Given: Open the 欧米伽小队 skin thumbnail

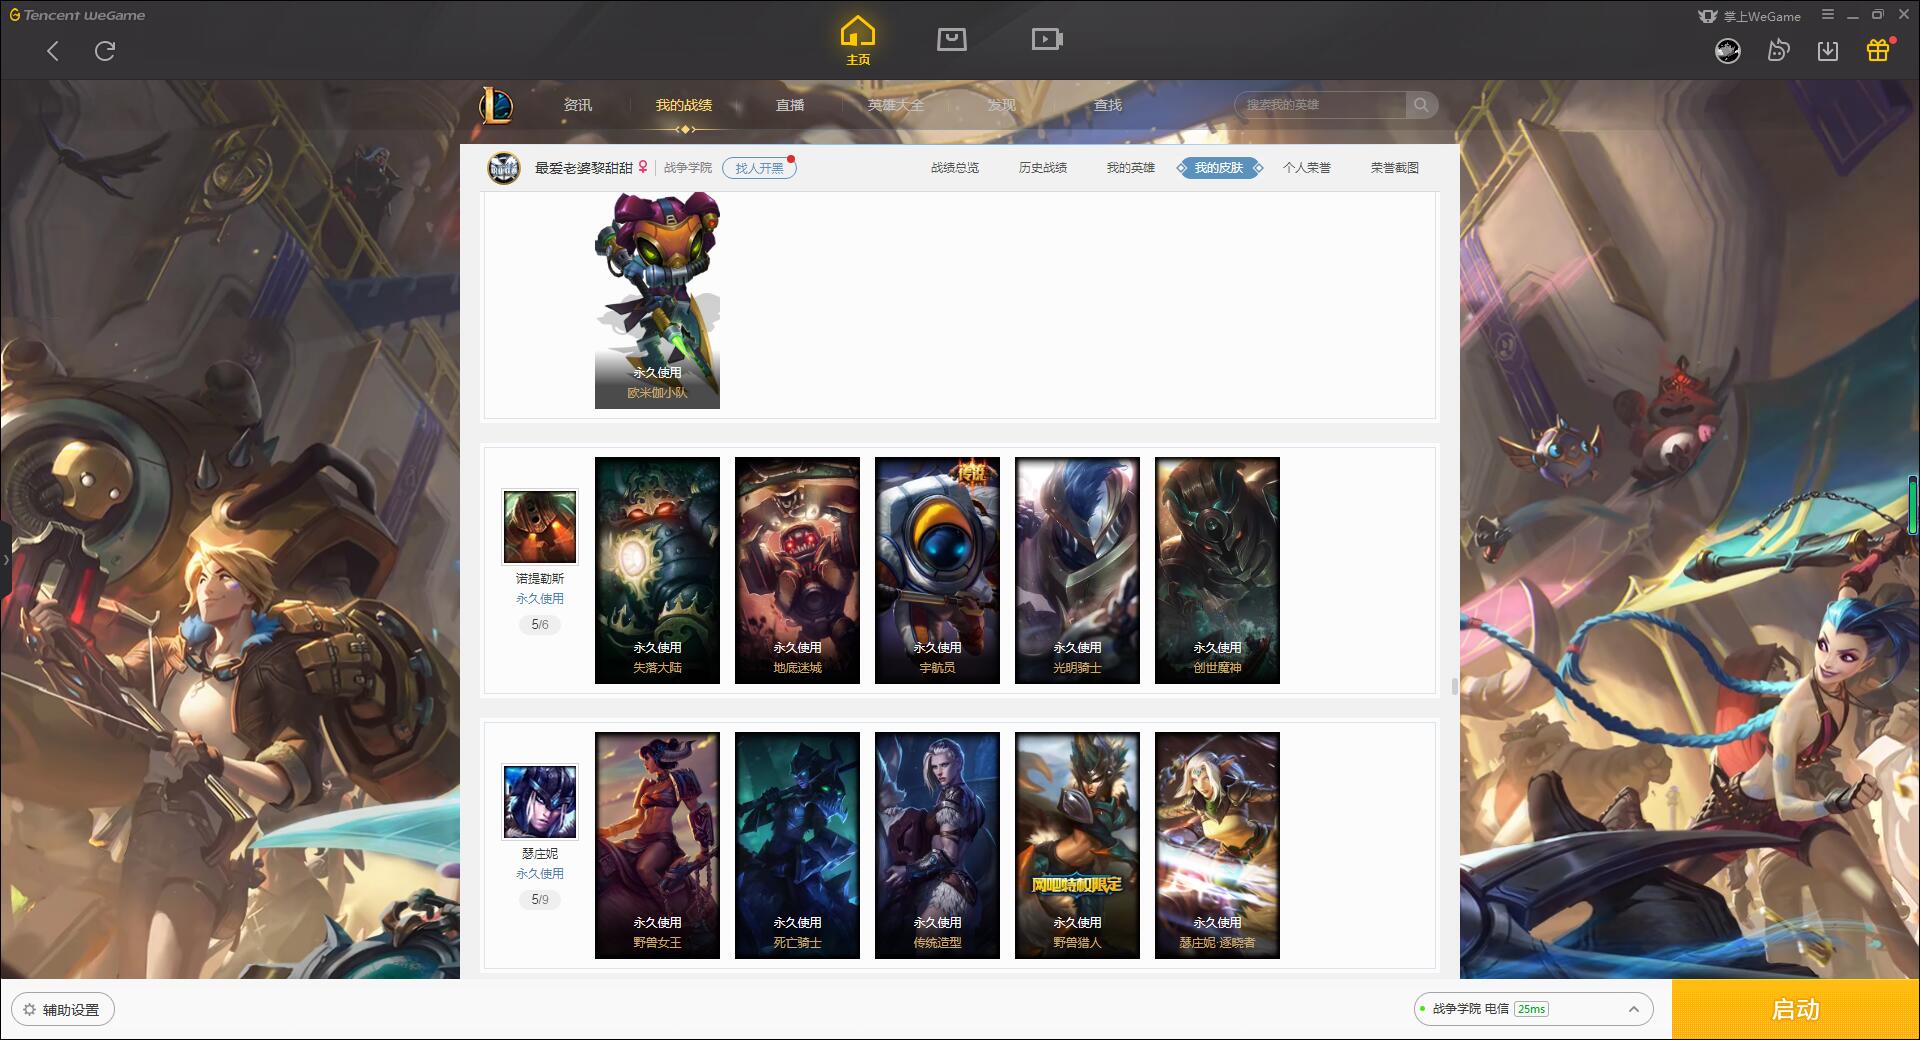Looking at the screenshot, I should tap(657, 301).
